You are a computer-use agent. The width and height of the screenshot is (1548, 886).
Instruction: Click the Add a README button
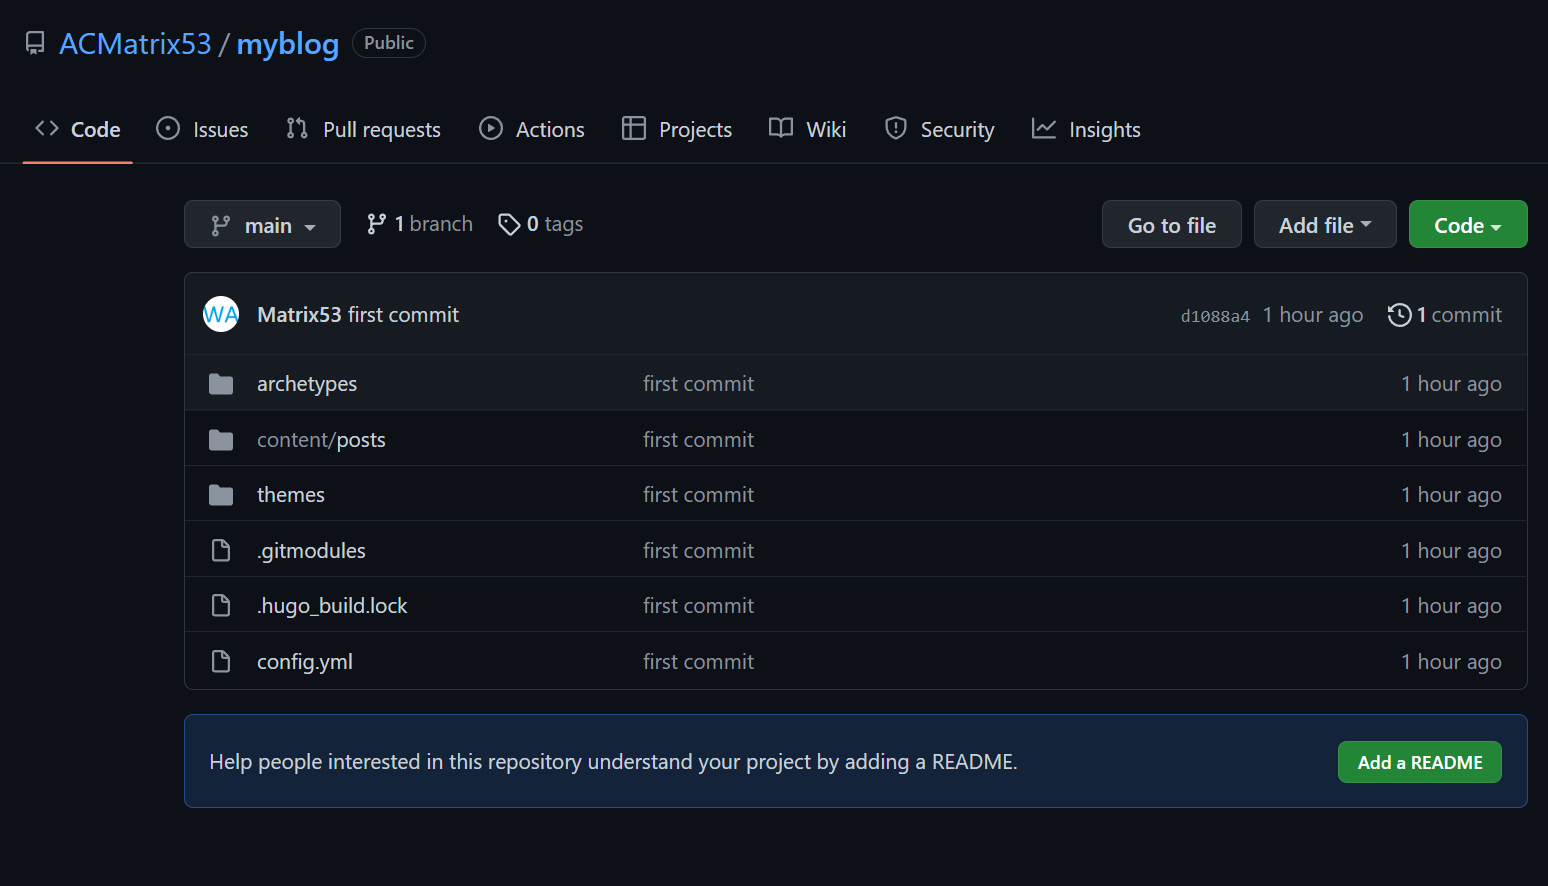[1420, 762]
